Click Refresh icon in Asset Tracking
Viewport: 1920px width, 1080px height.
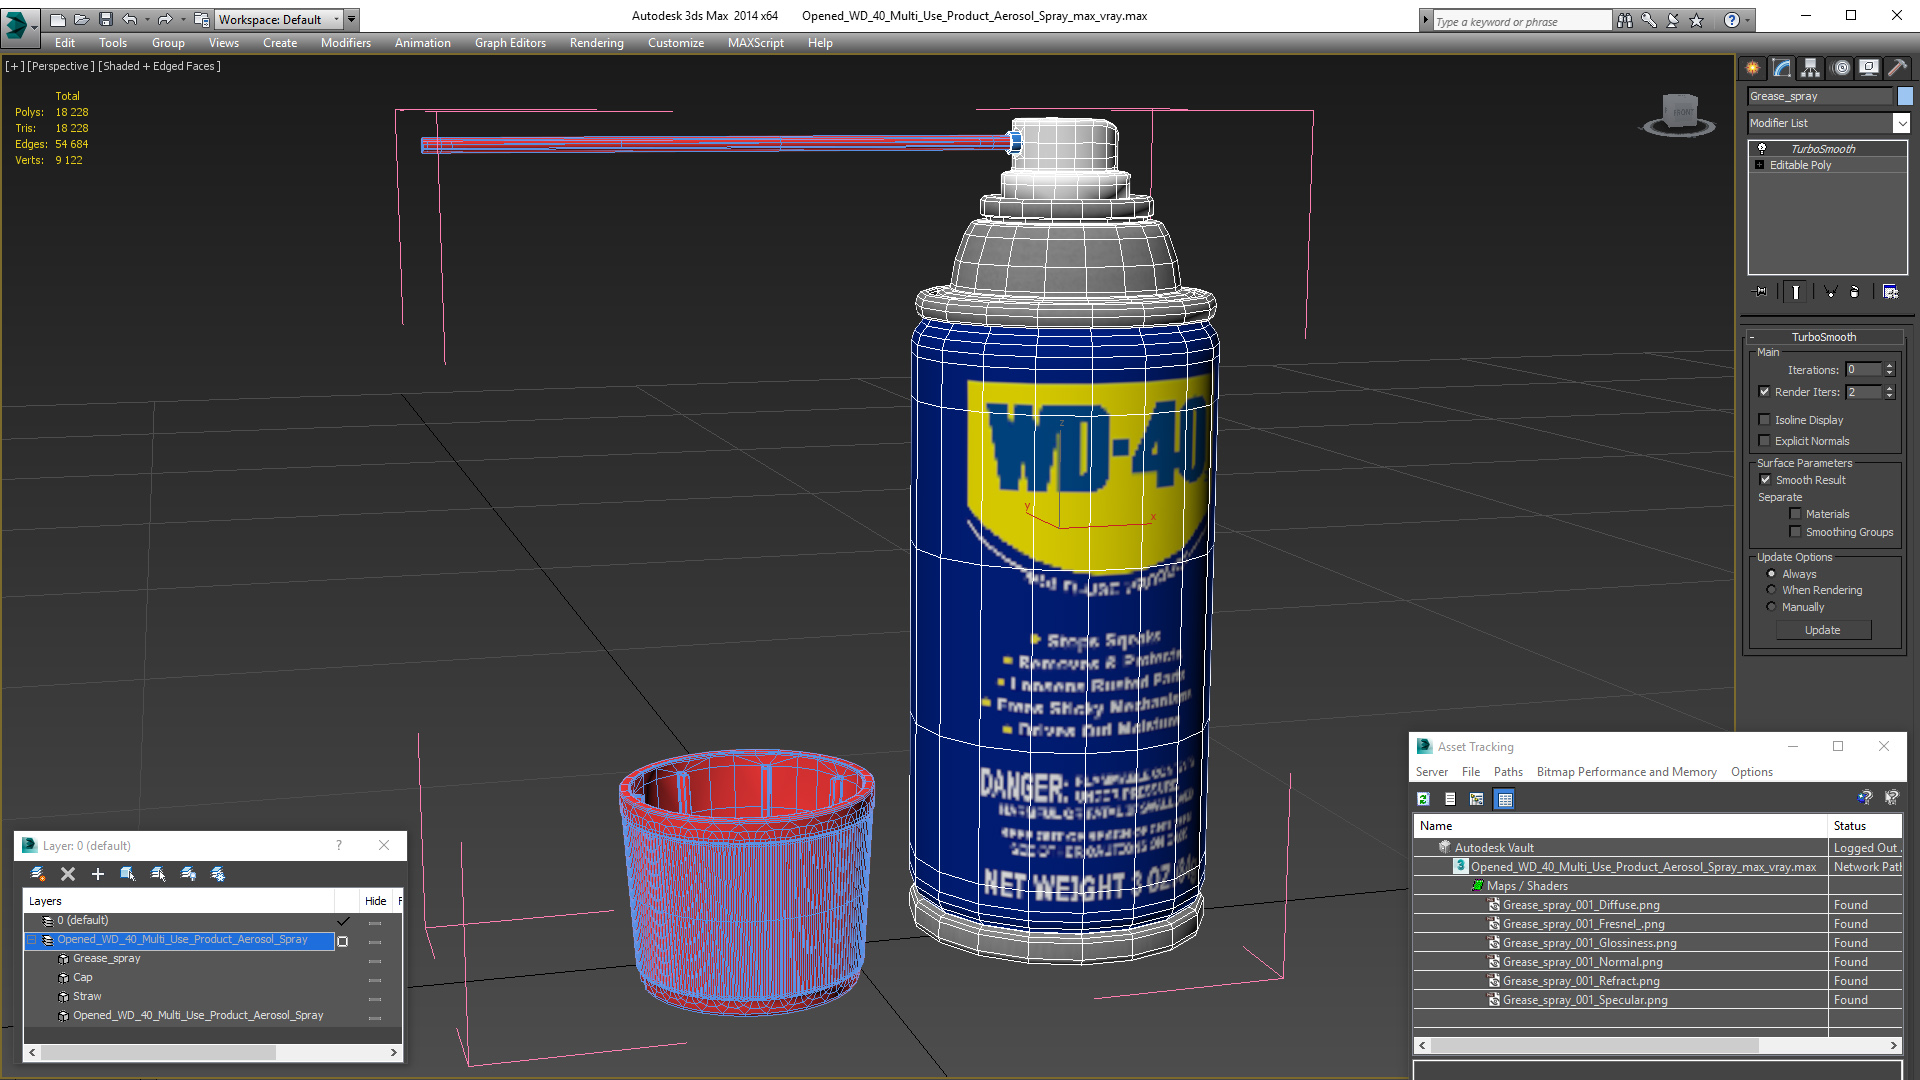[x=1423, y=799]
